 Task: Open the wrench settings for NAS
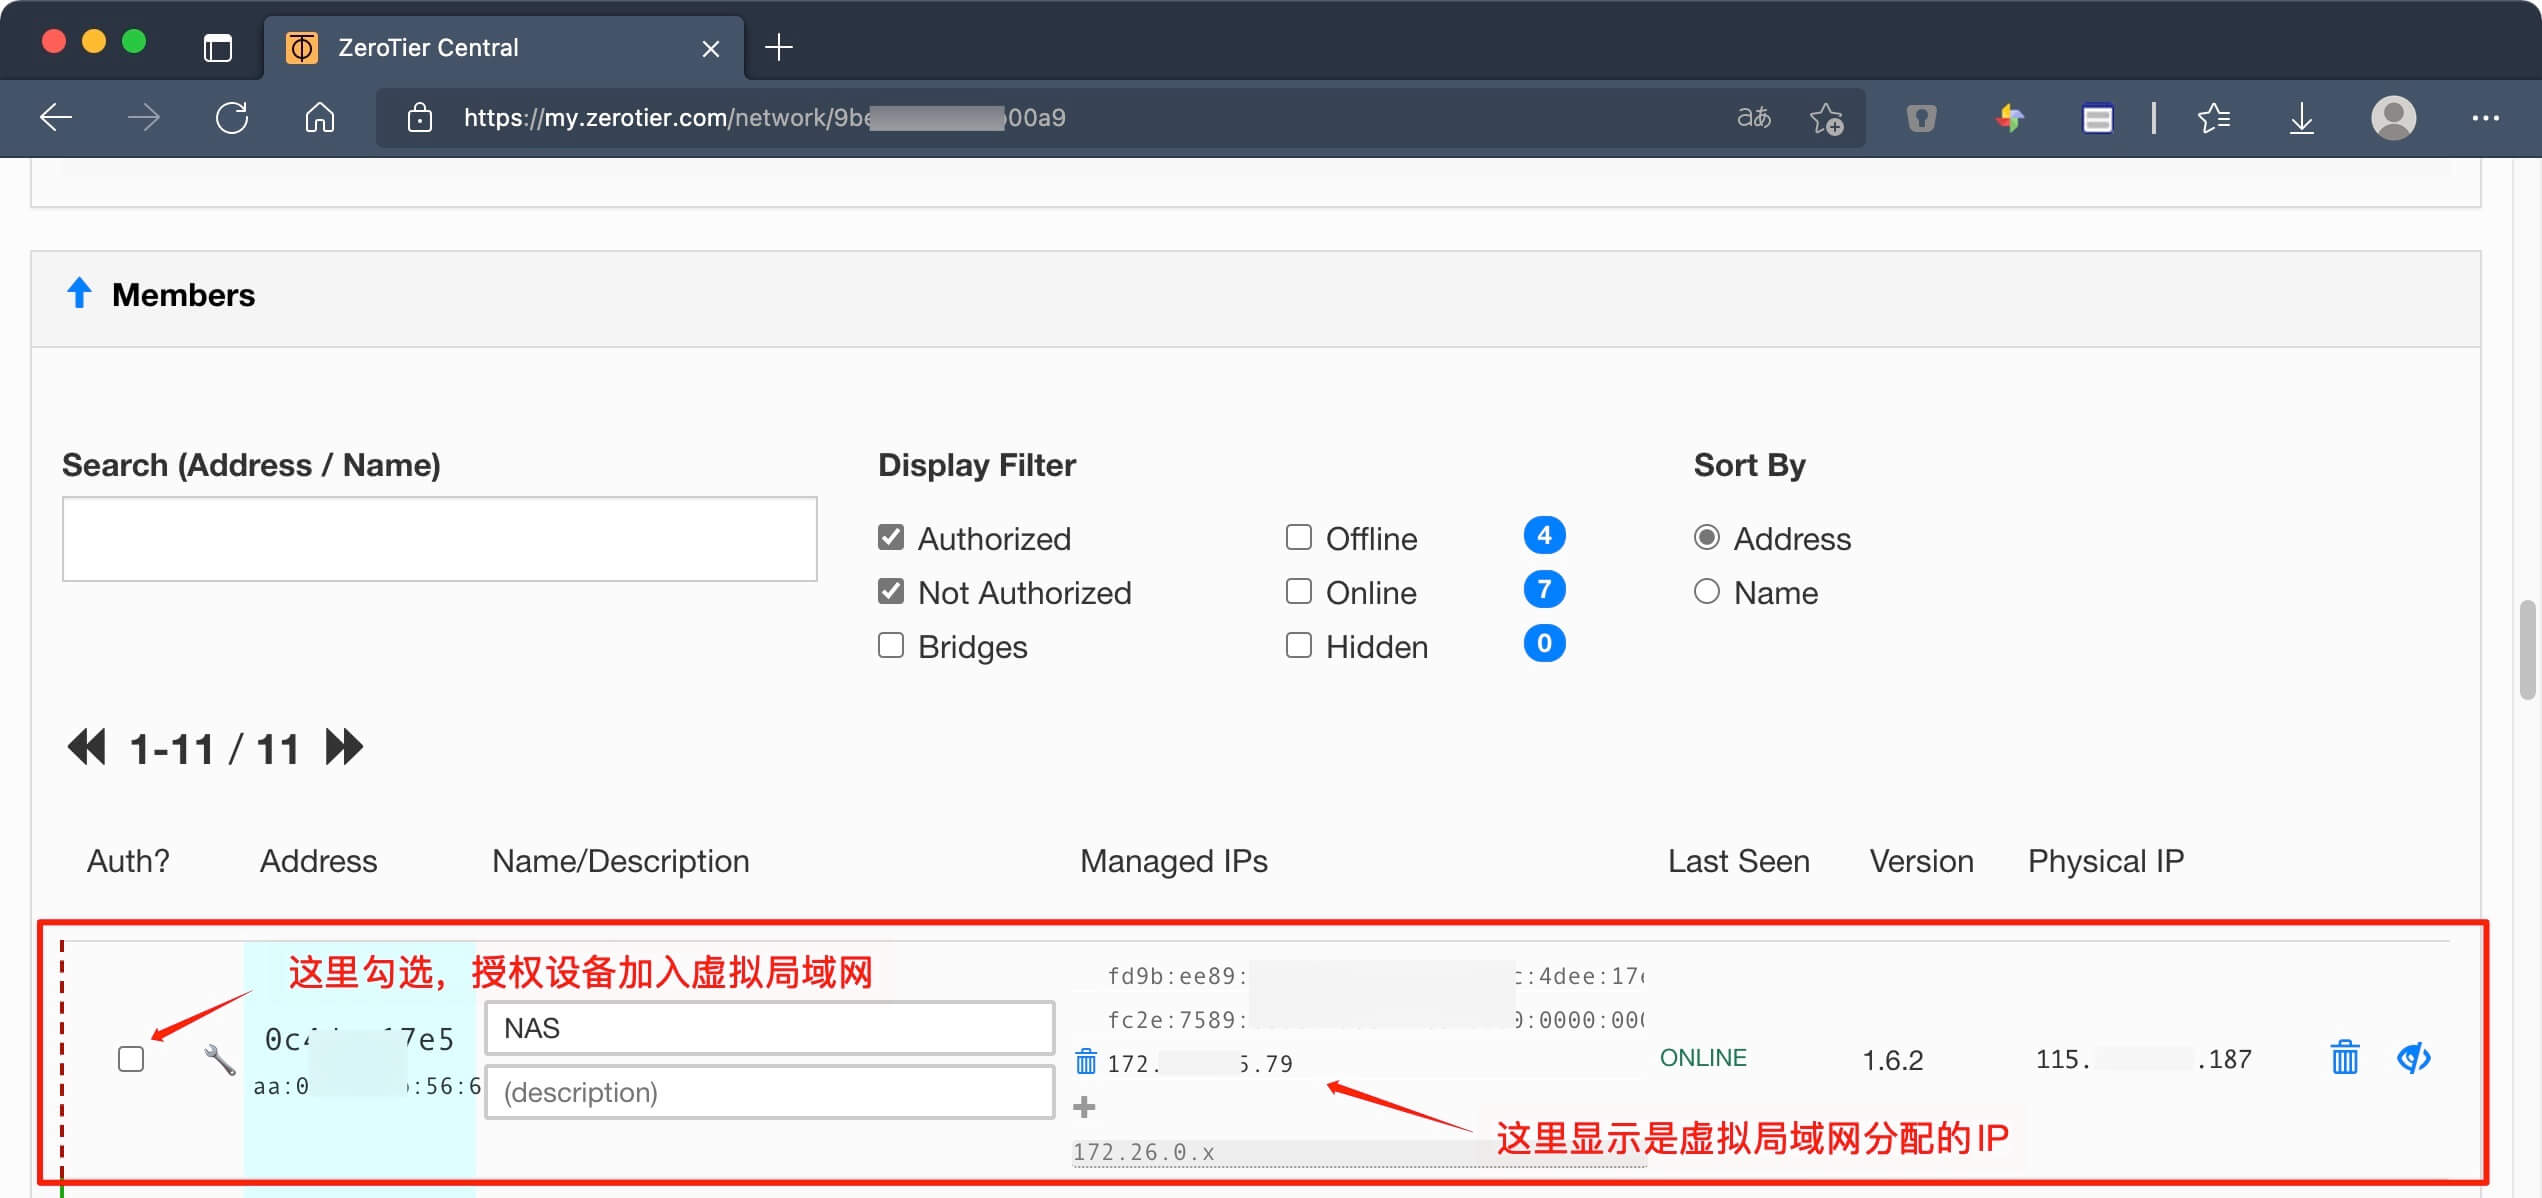219,1060
